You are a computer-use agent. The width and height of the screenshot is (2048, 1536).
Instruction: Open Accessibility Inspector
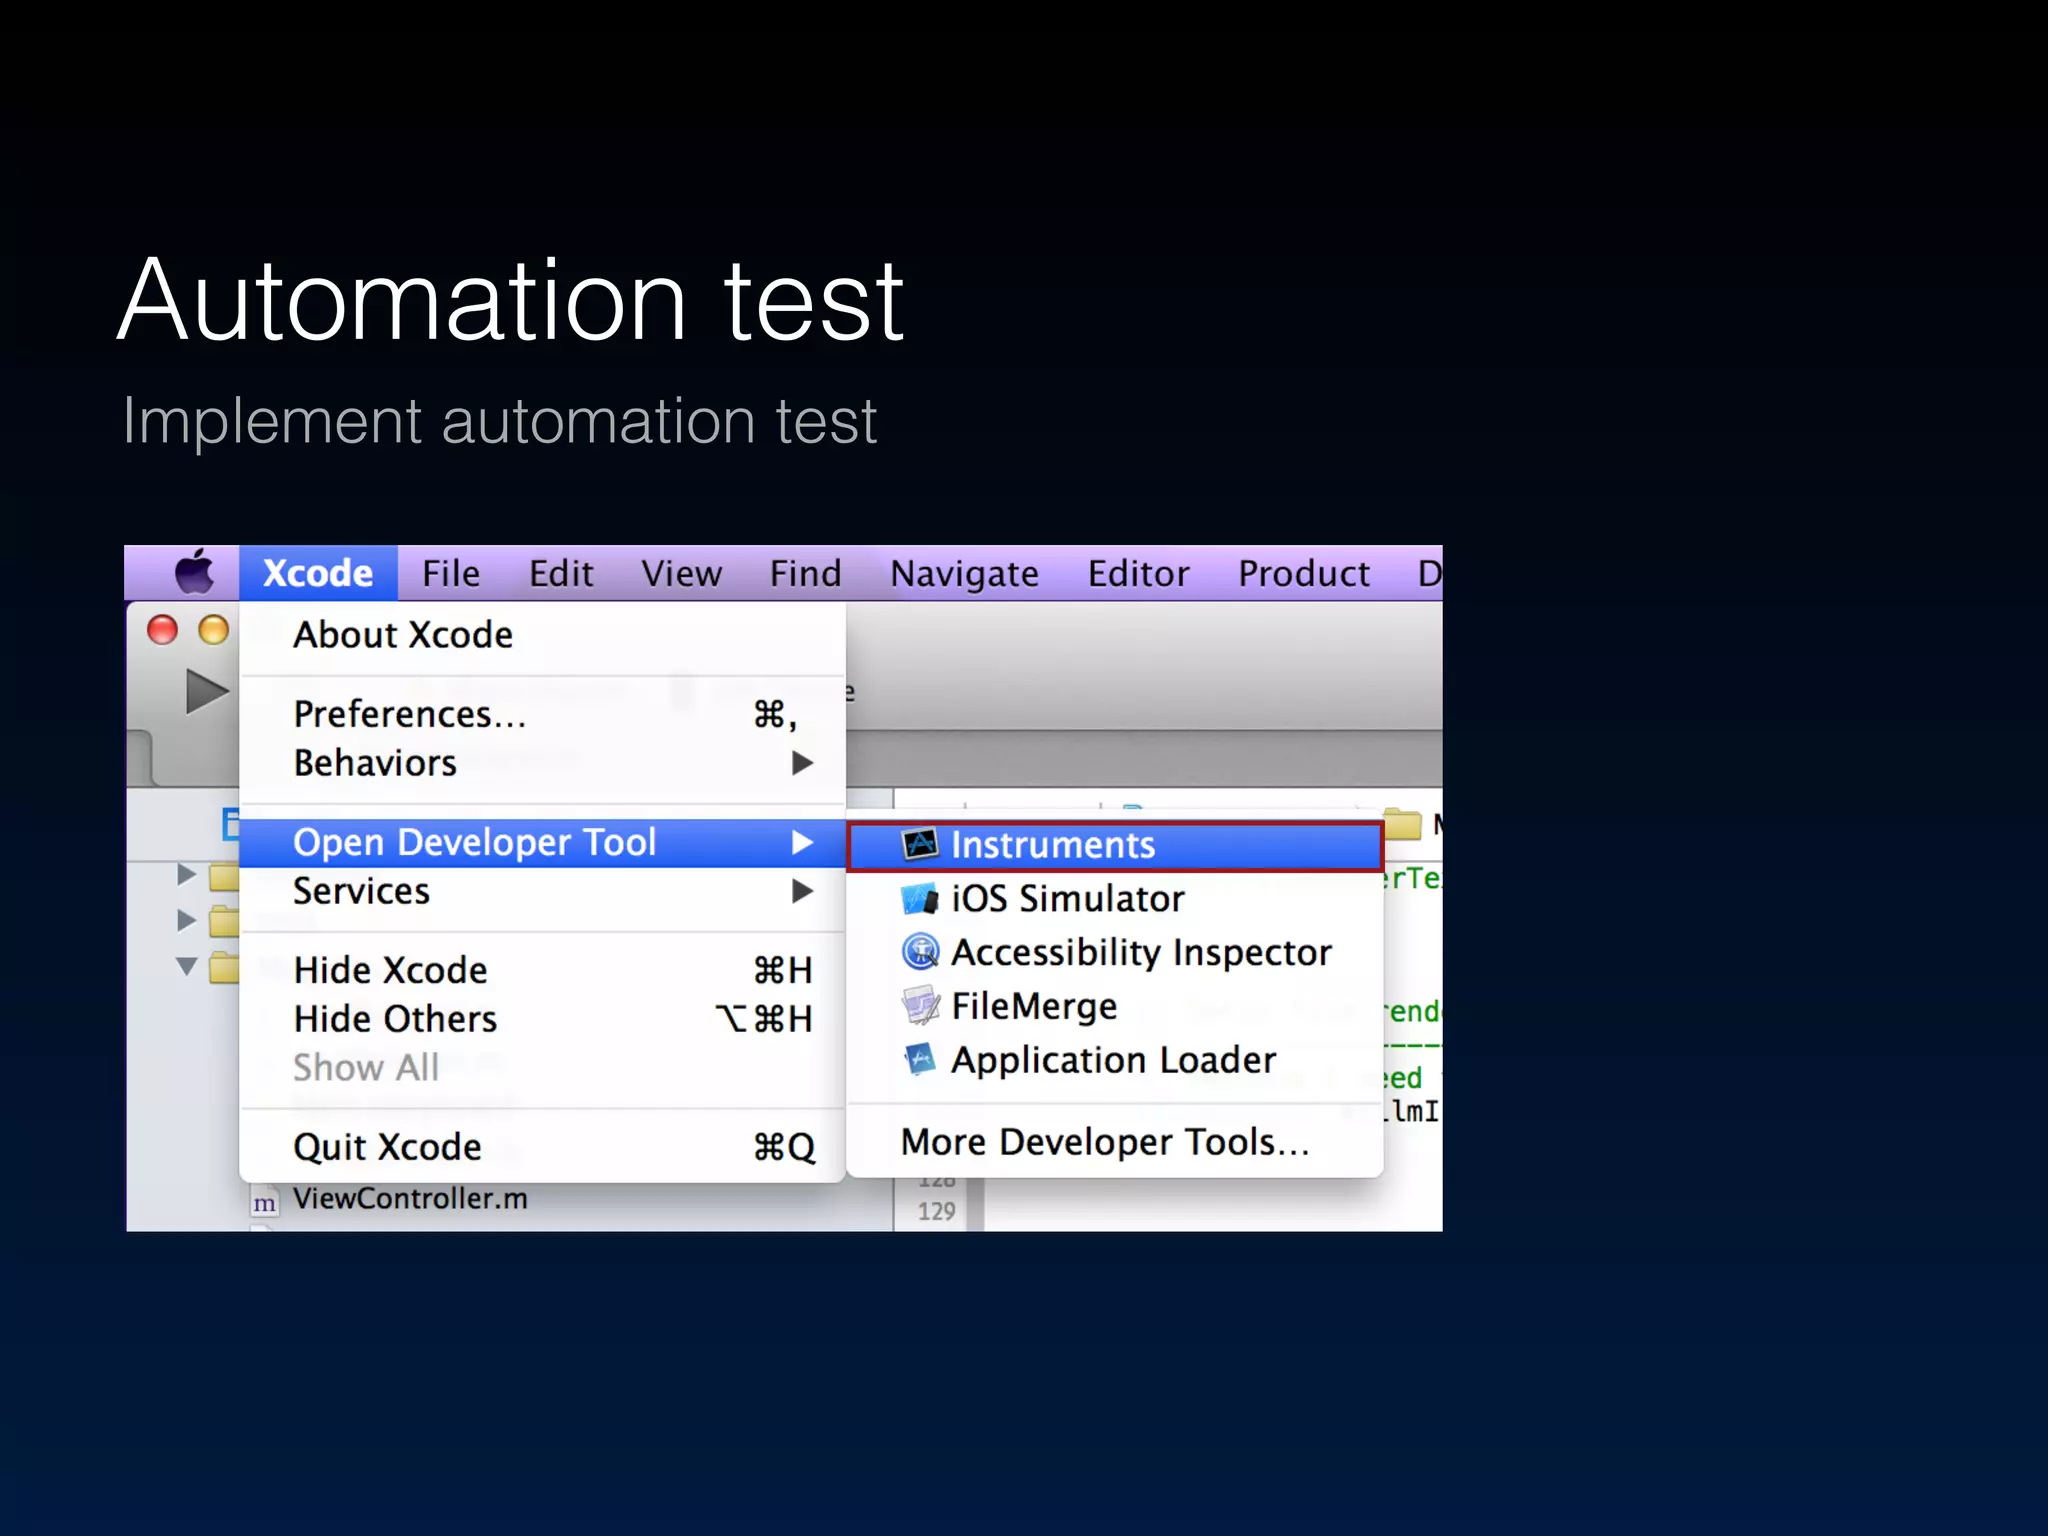(x=1115, y=953)
